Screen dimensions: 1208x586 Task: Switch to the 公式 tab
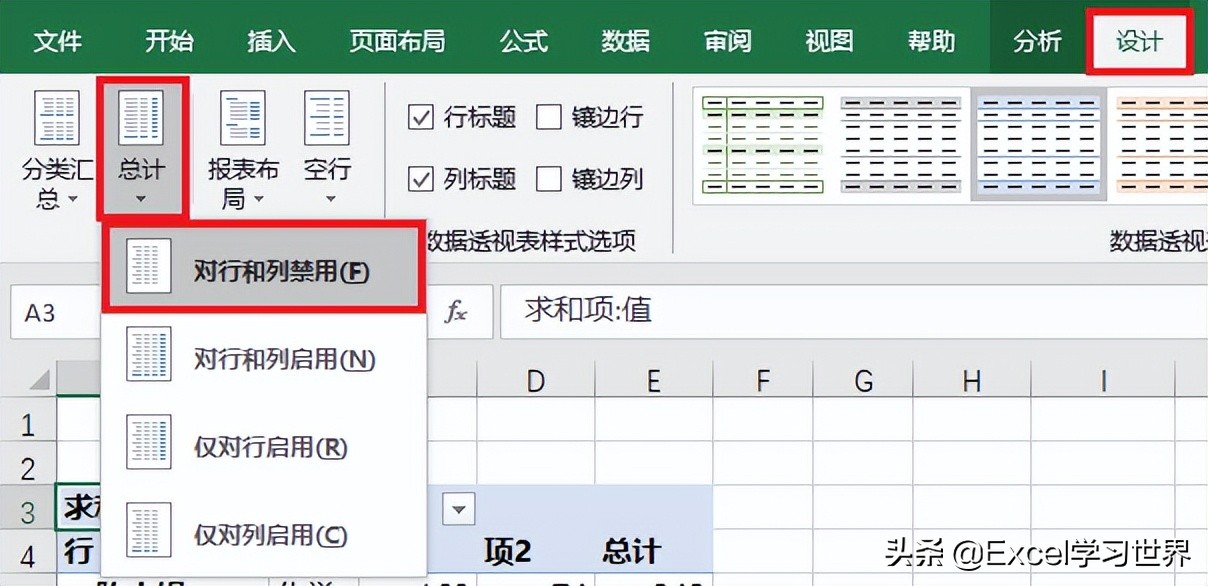pos(524,41)
